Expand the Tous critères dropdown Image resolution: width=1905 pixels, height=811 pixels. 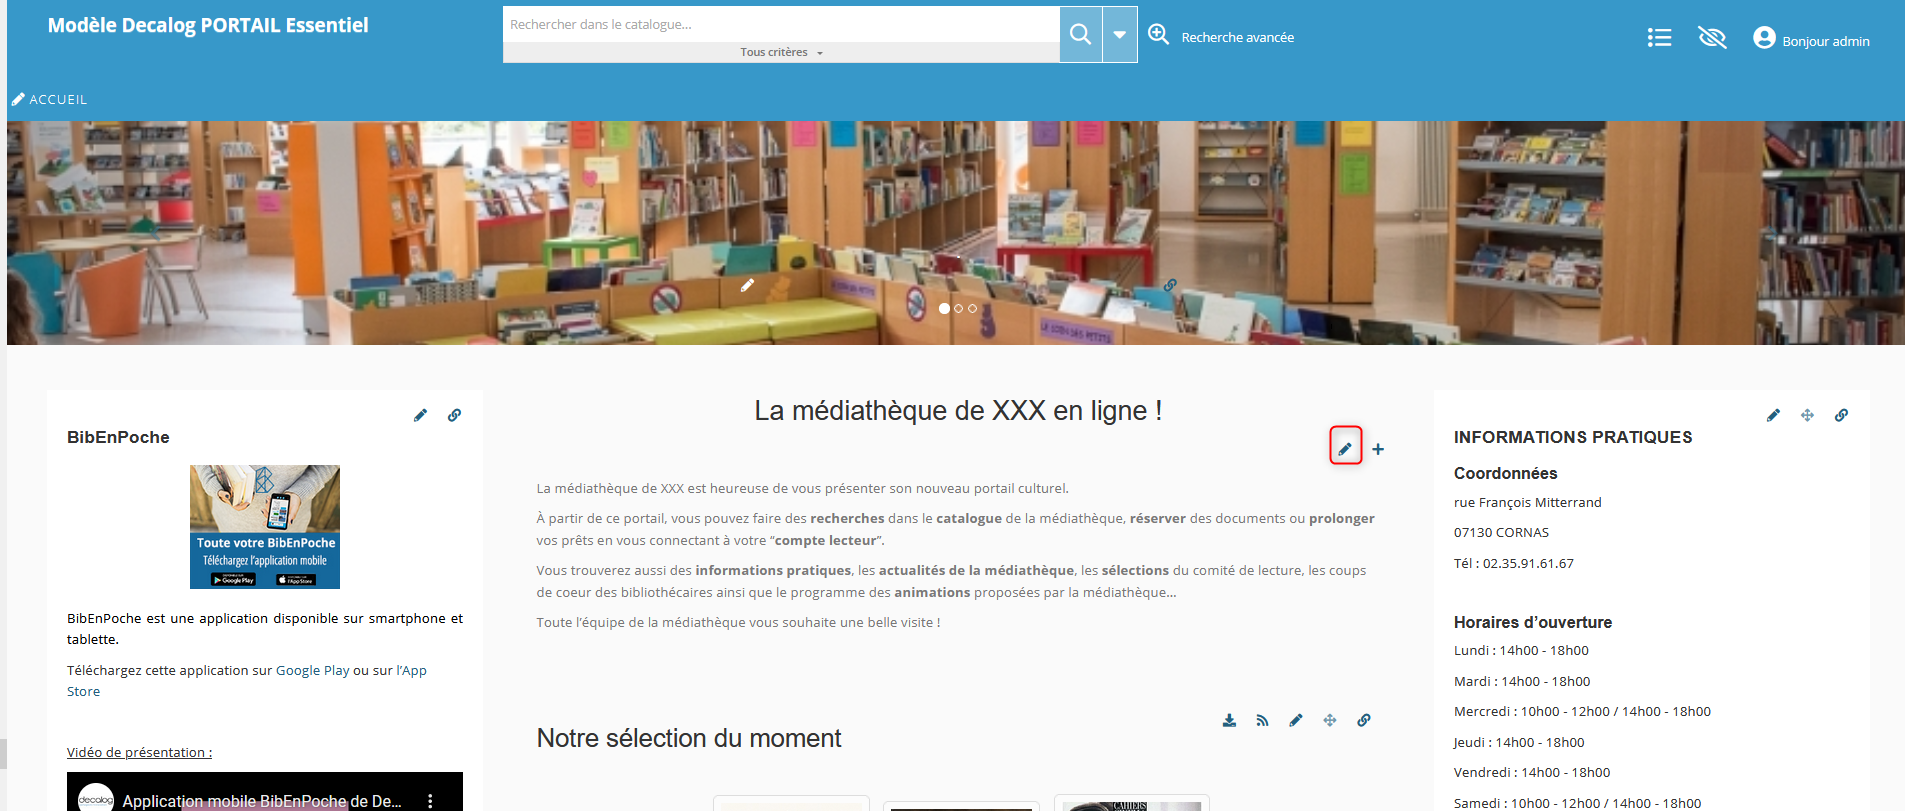[x=781, y=52]
